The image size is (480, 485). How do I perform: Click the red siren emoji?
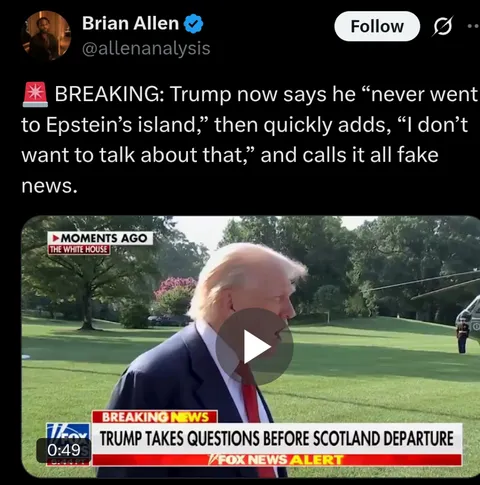point(35,95)
